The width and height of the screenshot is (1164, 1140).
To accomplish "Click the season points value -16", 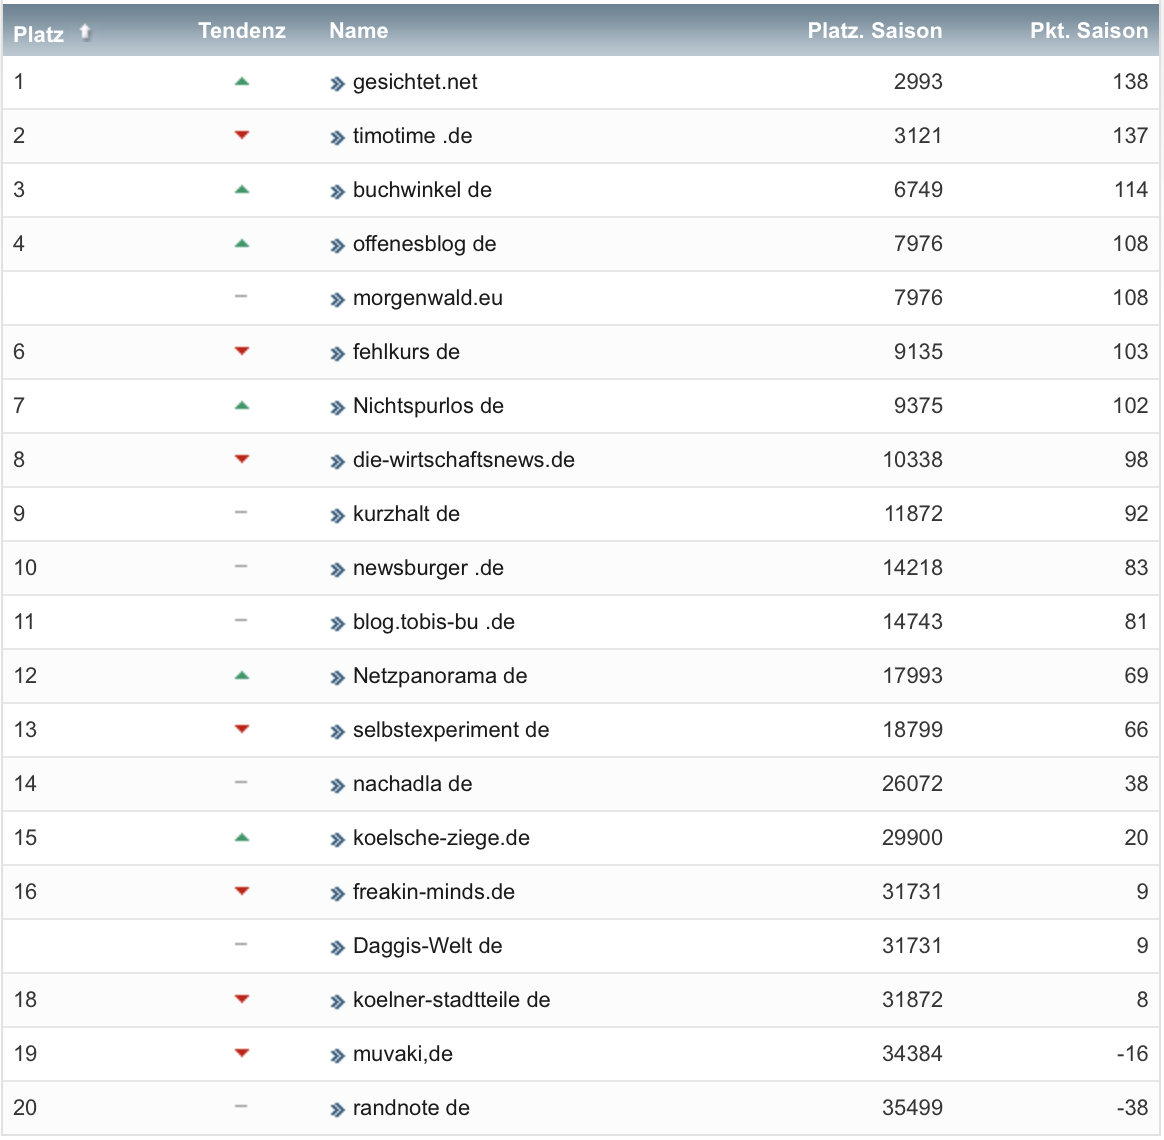I will [1132, 1054].
